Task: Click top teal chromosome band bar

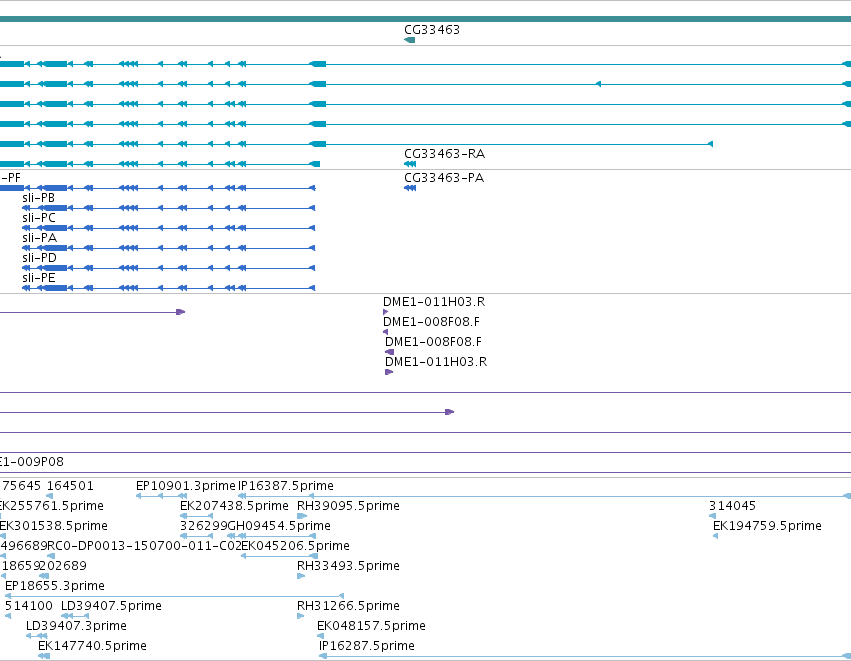Action: point(426,20)
